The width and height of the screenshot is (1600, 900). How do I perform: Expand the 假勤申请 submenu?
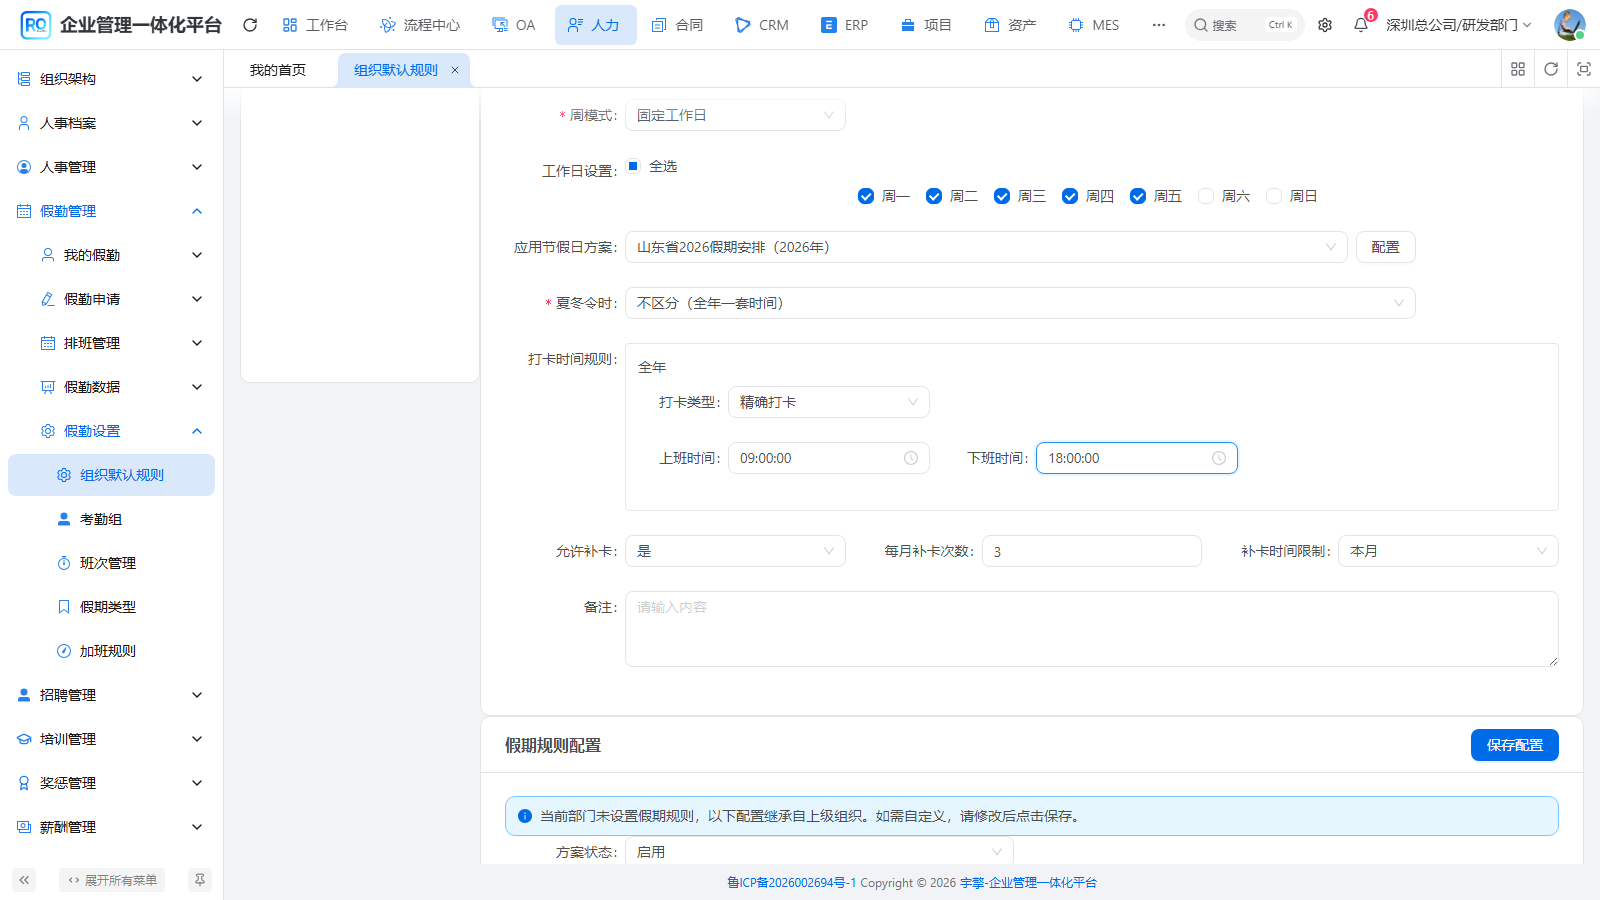111,299
